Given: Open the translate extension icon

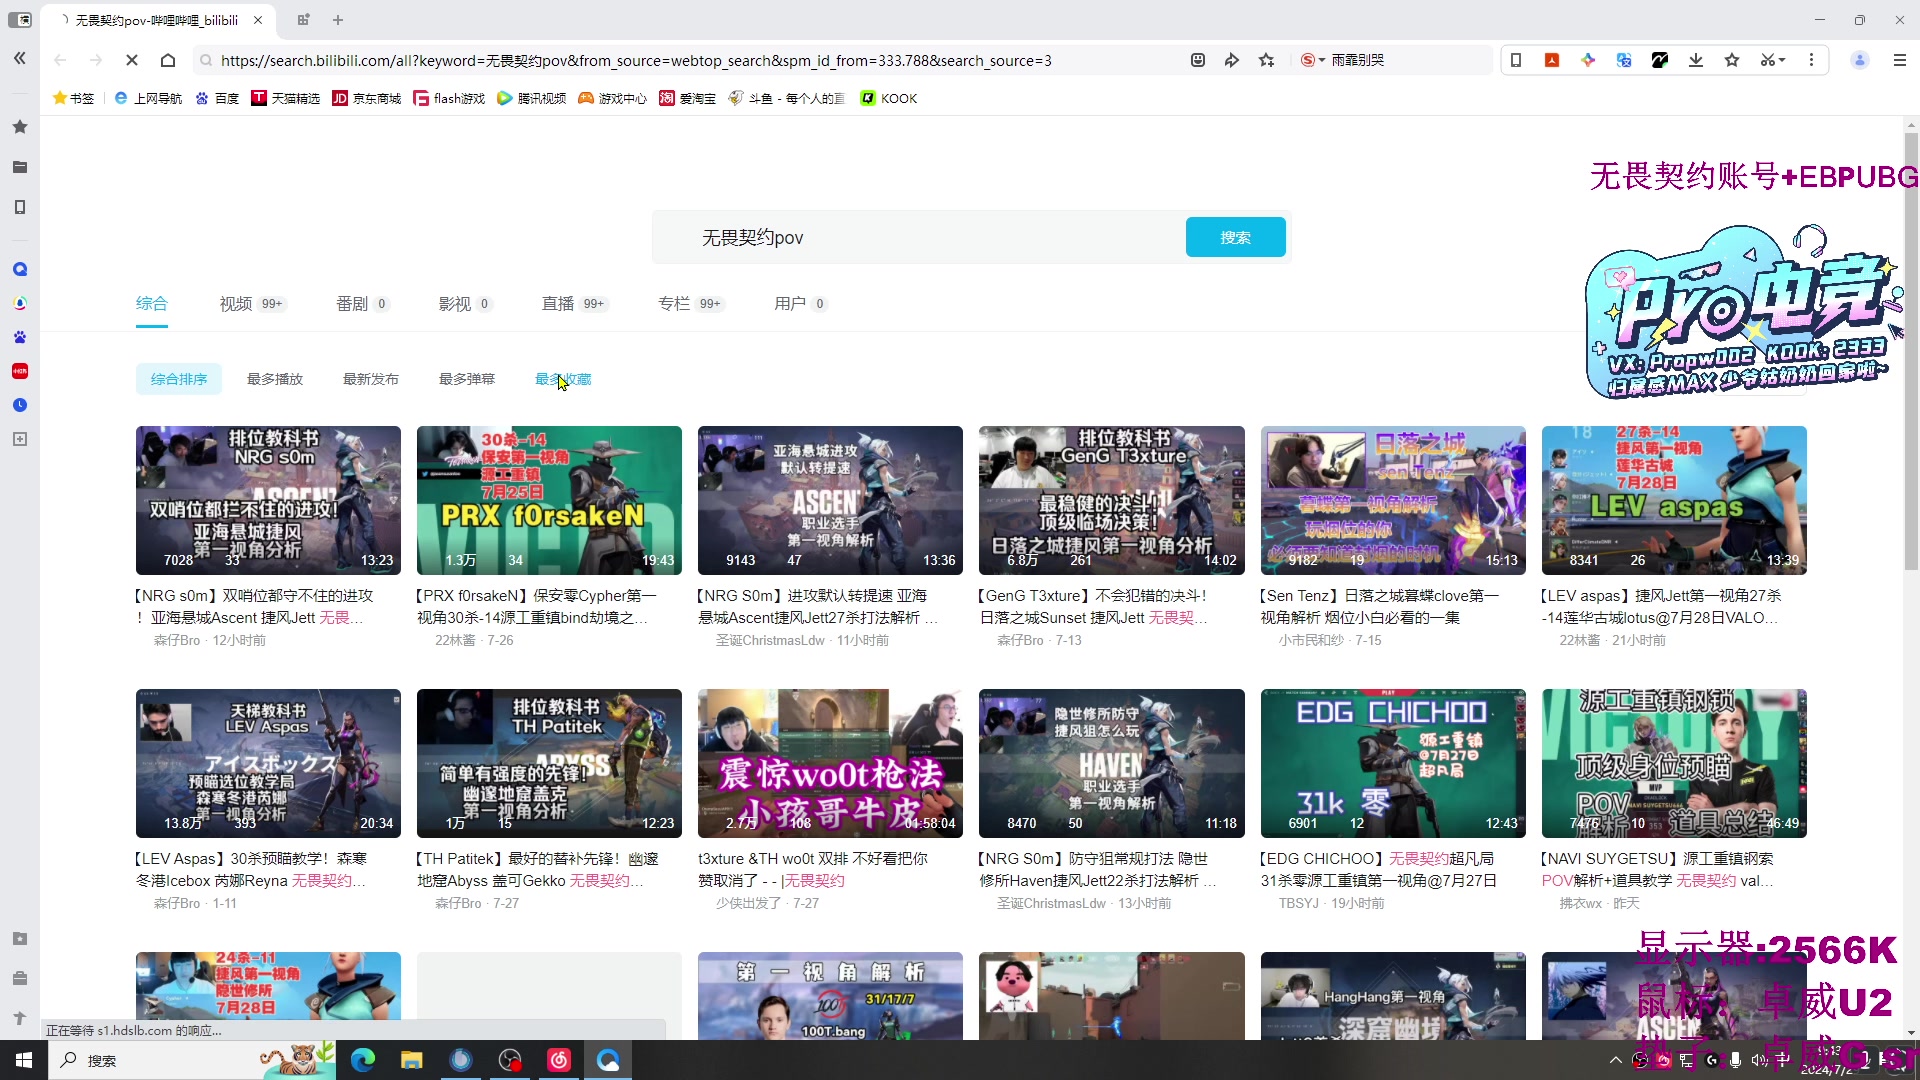Looking at the screenshot, I should point(1624,60).
